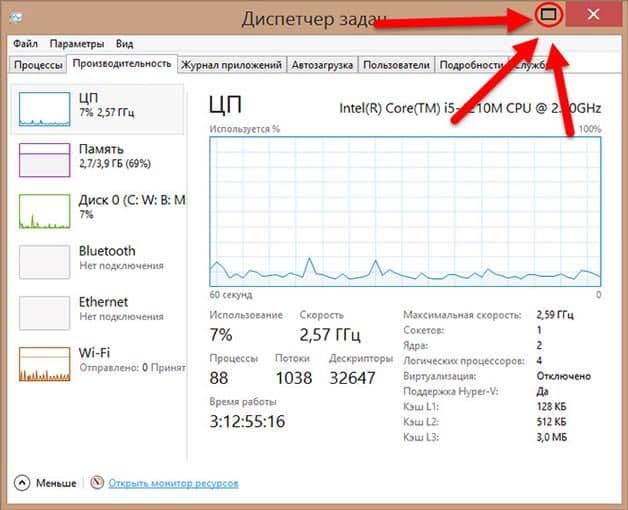Click the Intel(R) Core(TM) processor name
628x510 pixels.
pyautogui.click(x=470, y=108)
